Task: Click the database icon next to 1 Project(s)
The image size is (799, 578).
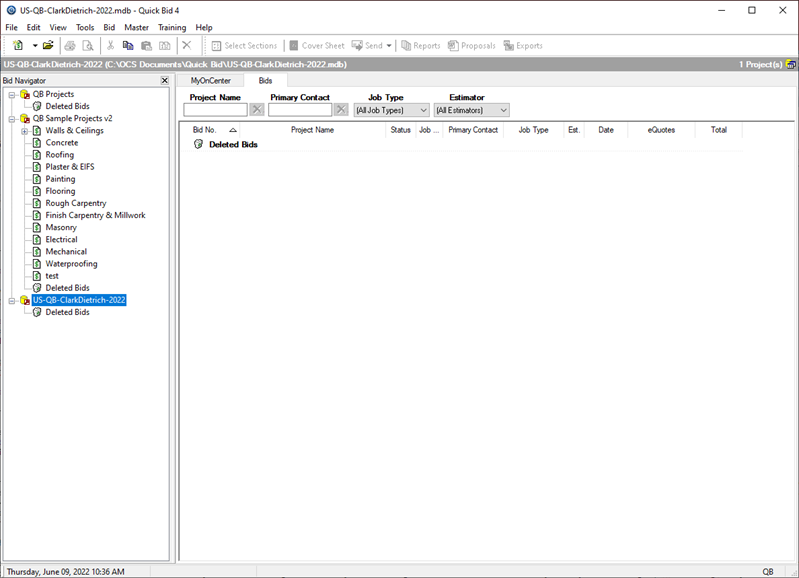Action: pos(791,64)
